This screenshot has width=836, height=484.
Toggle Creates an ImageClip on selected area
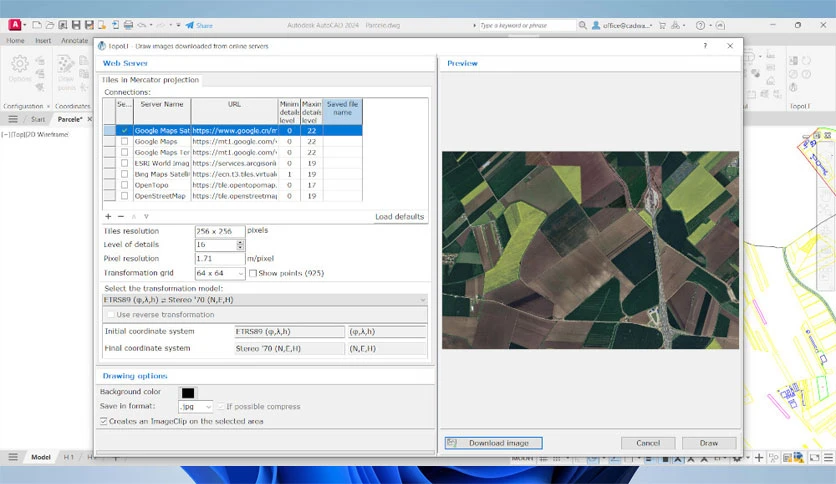pos(103,421)
